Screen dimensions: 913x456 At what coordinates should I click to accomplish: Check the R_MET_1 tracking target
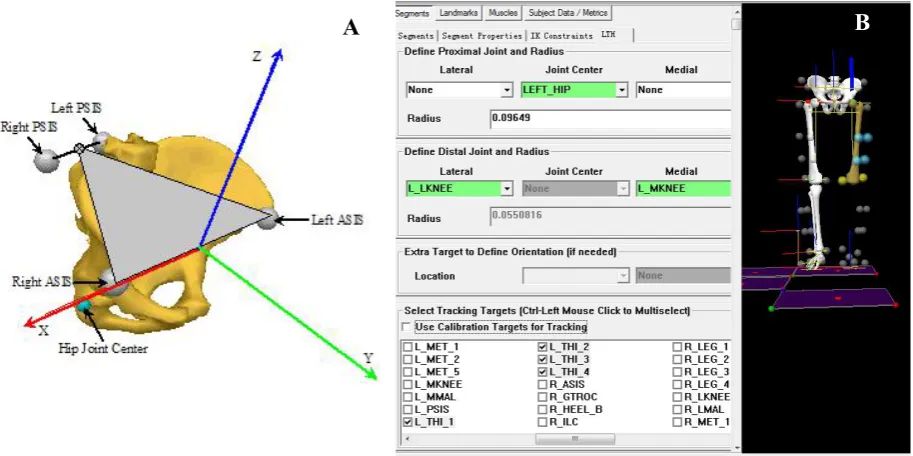[677, 422]
